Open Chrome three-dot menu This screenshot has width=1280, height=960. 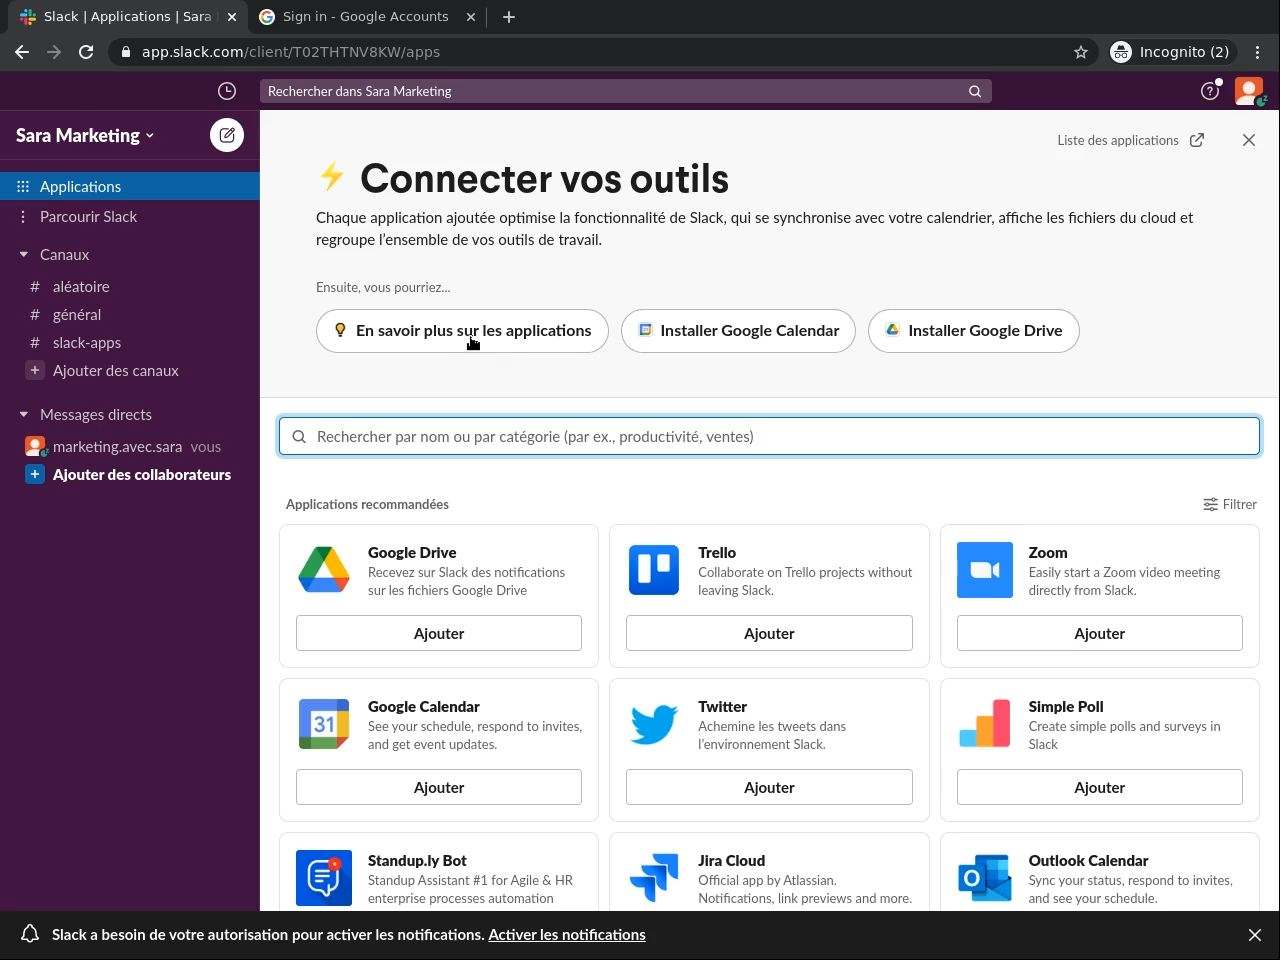1258,52
